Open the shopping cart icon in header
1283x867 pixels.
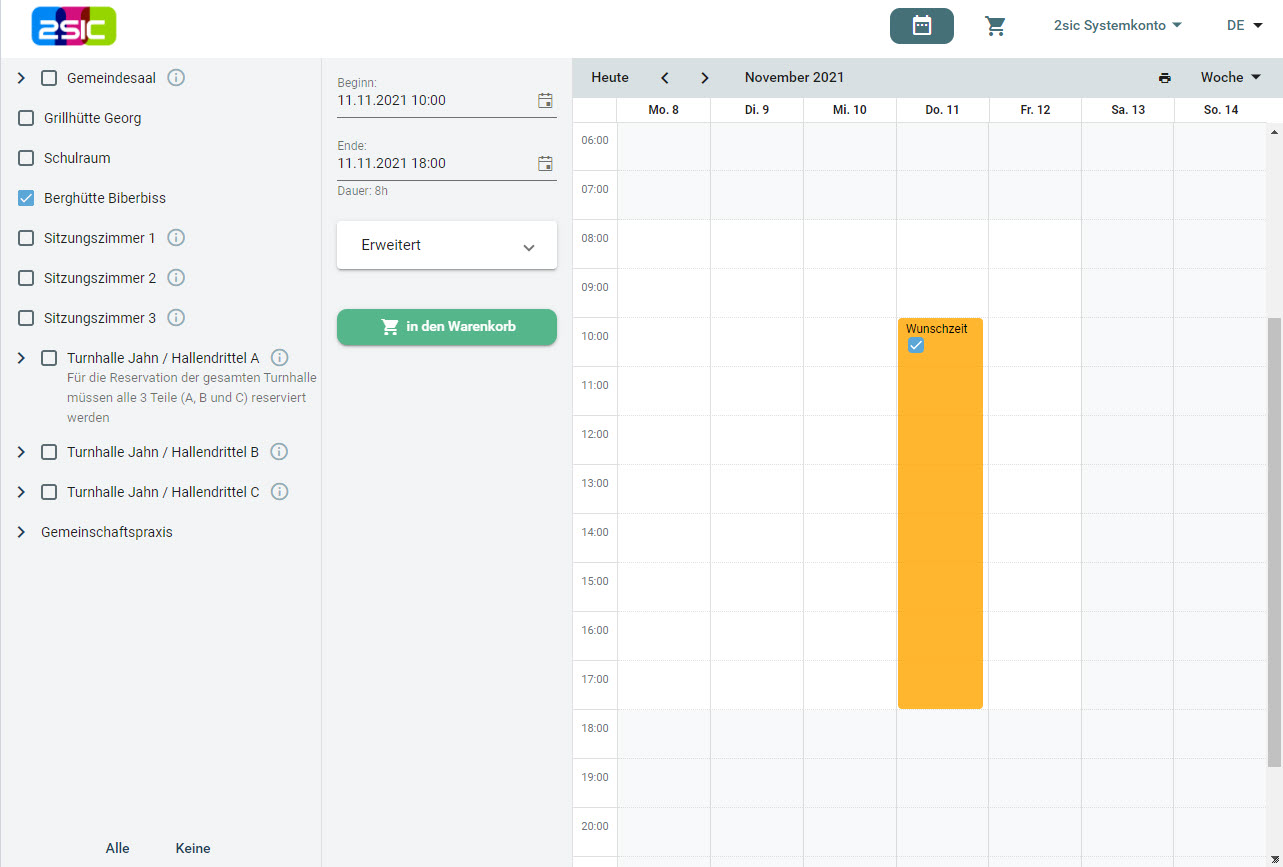(x=995, y=26)
